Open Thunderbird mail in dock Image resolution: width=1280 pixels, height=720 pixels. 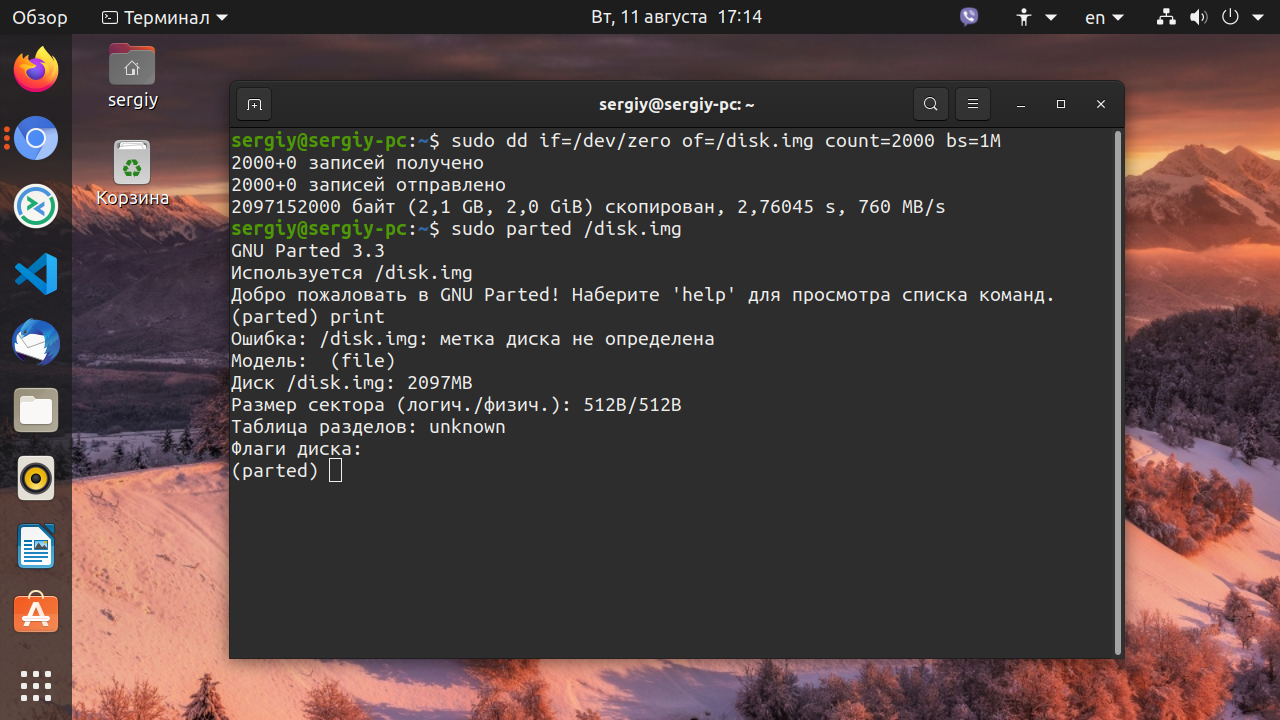(36, 342)
